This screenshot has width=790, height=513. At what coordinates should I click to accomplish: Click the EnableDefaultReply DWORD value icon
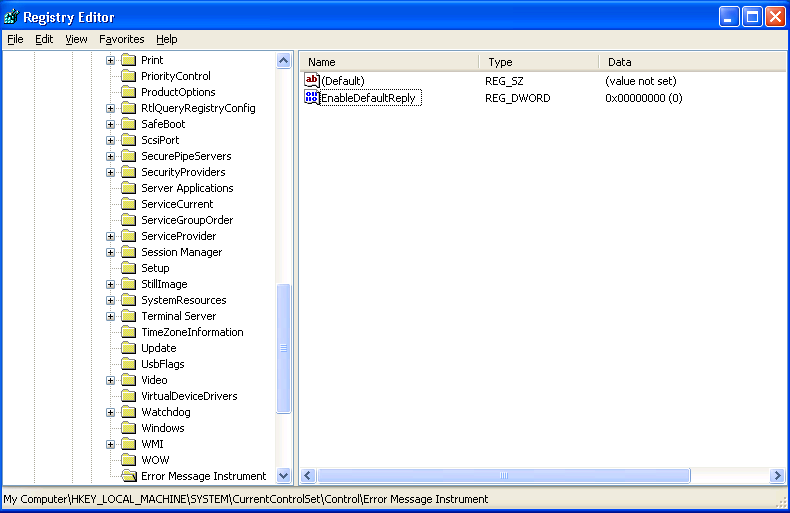pyautogui.click(x=311, y=98)
